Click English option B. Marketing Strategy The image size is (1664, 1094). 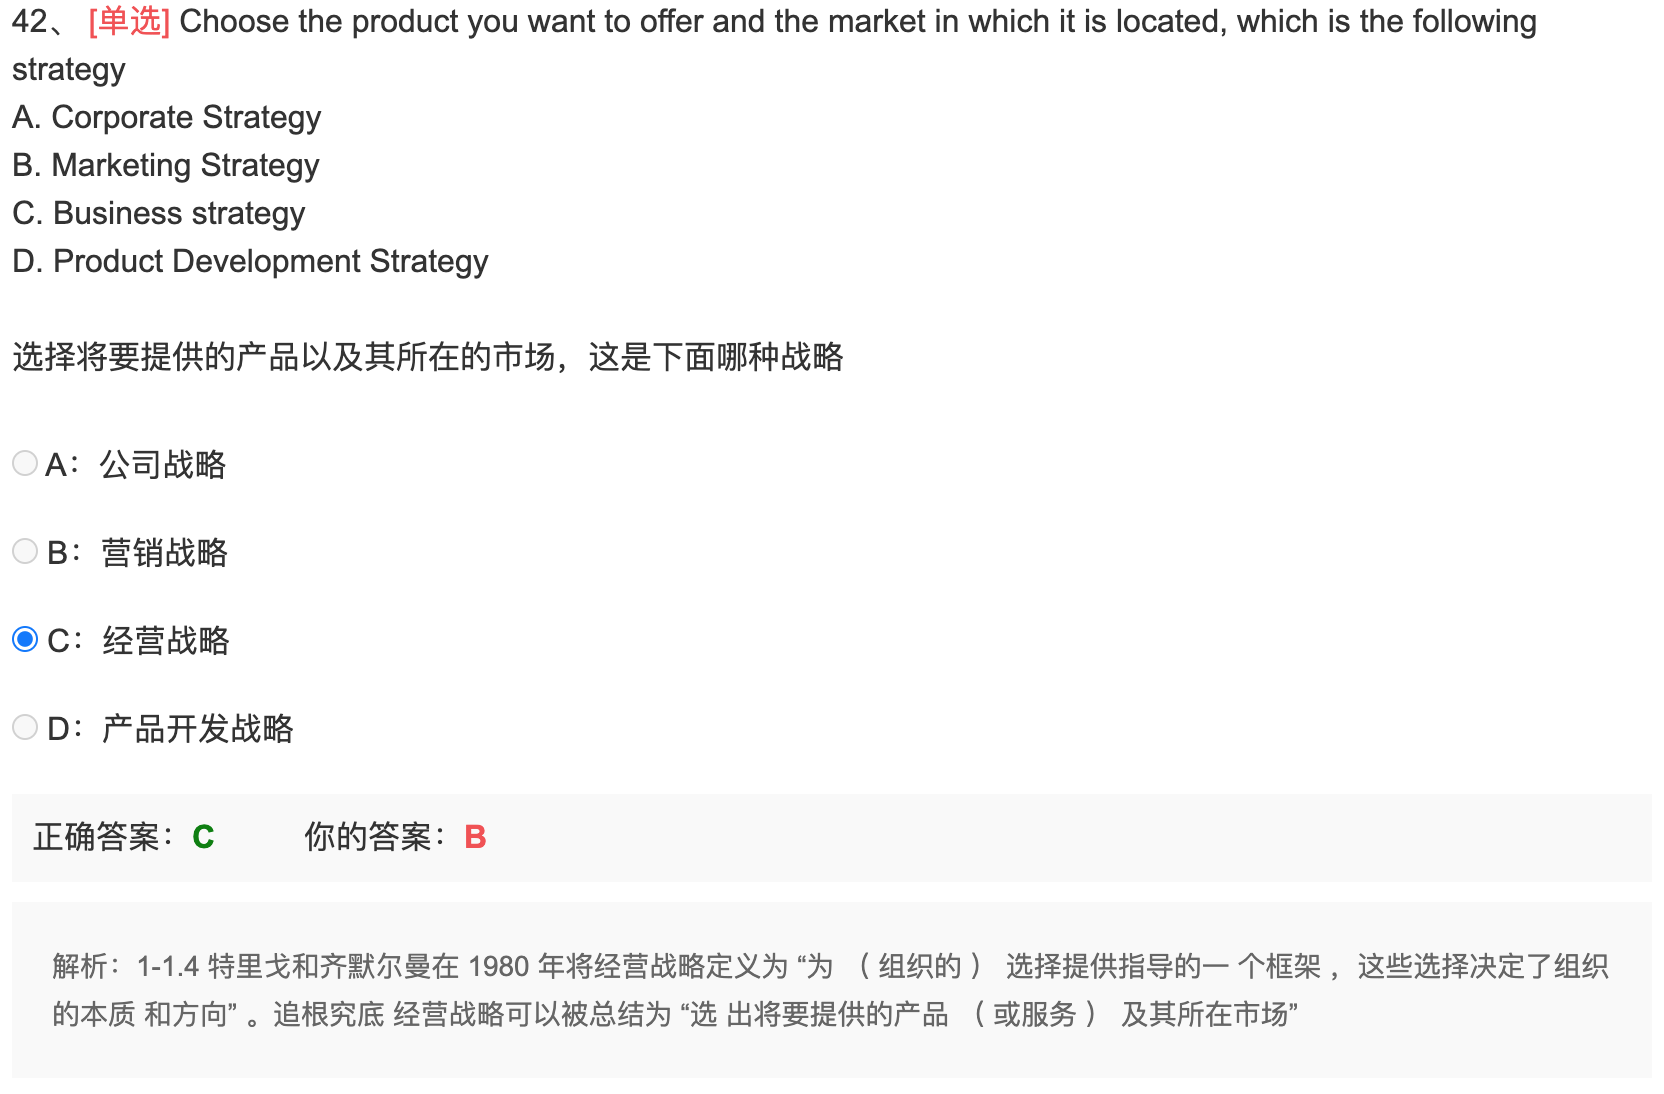coord(165,165)
